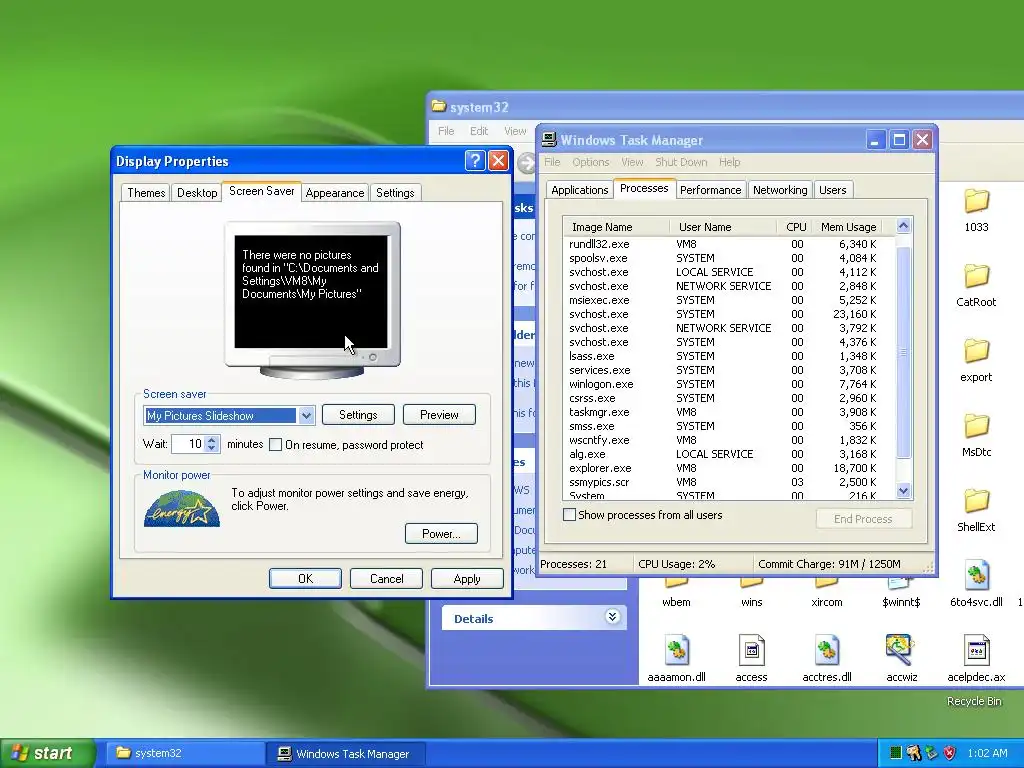Click the Power... button
Image resolution: width=1024 pixels, height=768 pixels.
pyautogui.click(x=441, y=534)
